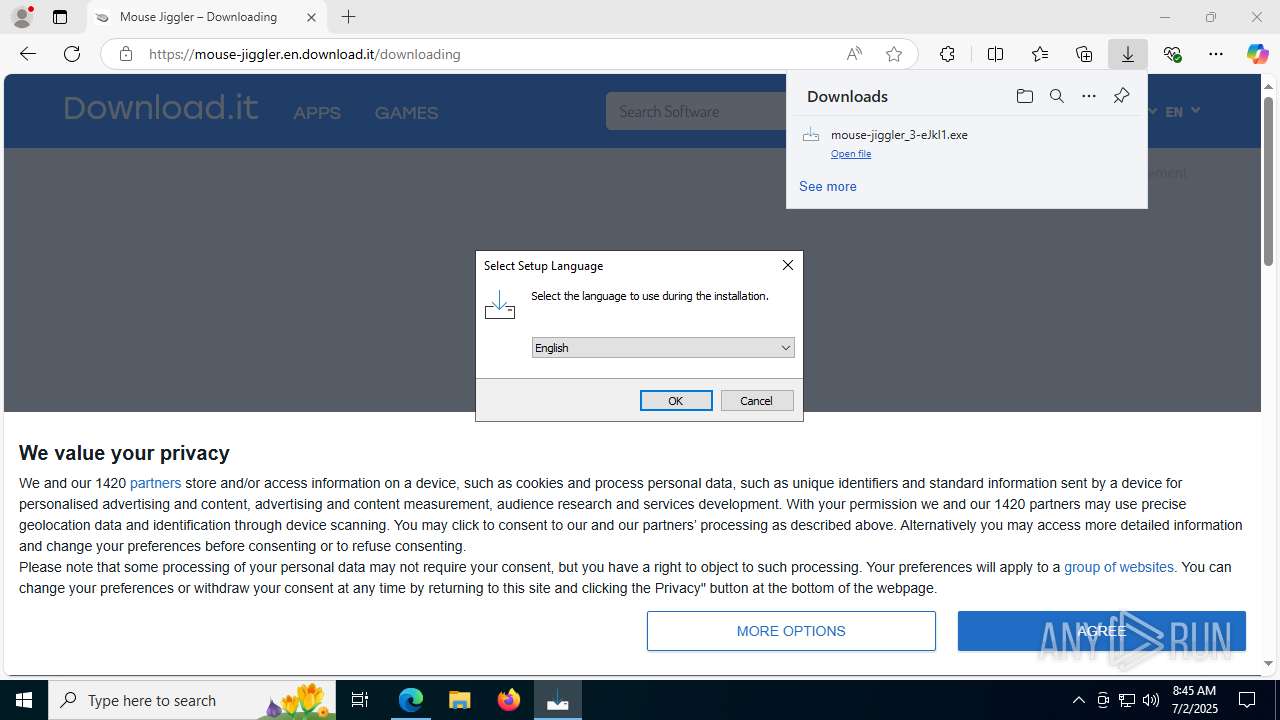Open the Download.it homepage logo

(x=161, y=107)
